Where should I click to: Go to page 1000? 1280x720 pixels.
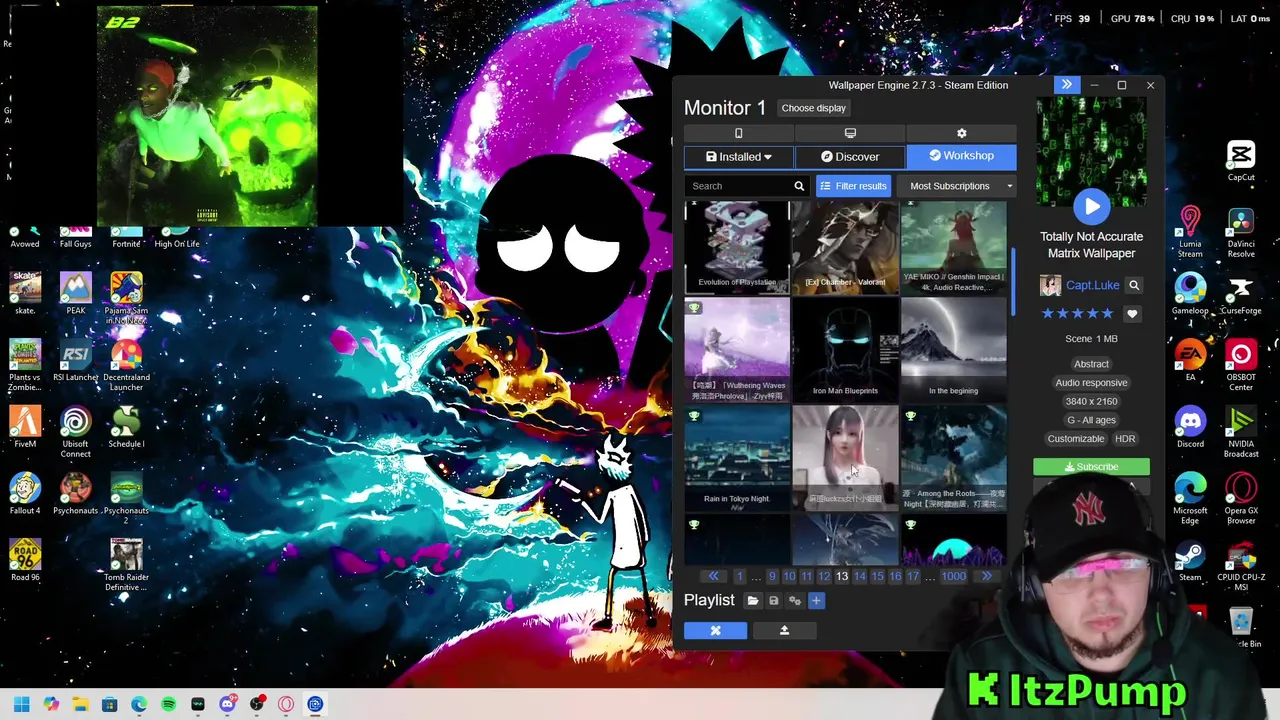click(x=954, y=576)
